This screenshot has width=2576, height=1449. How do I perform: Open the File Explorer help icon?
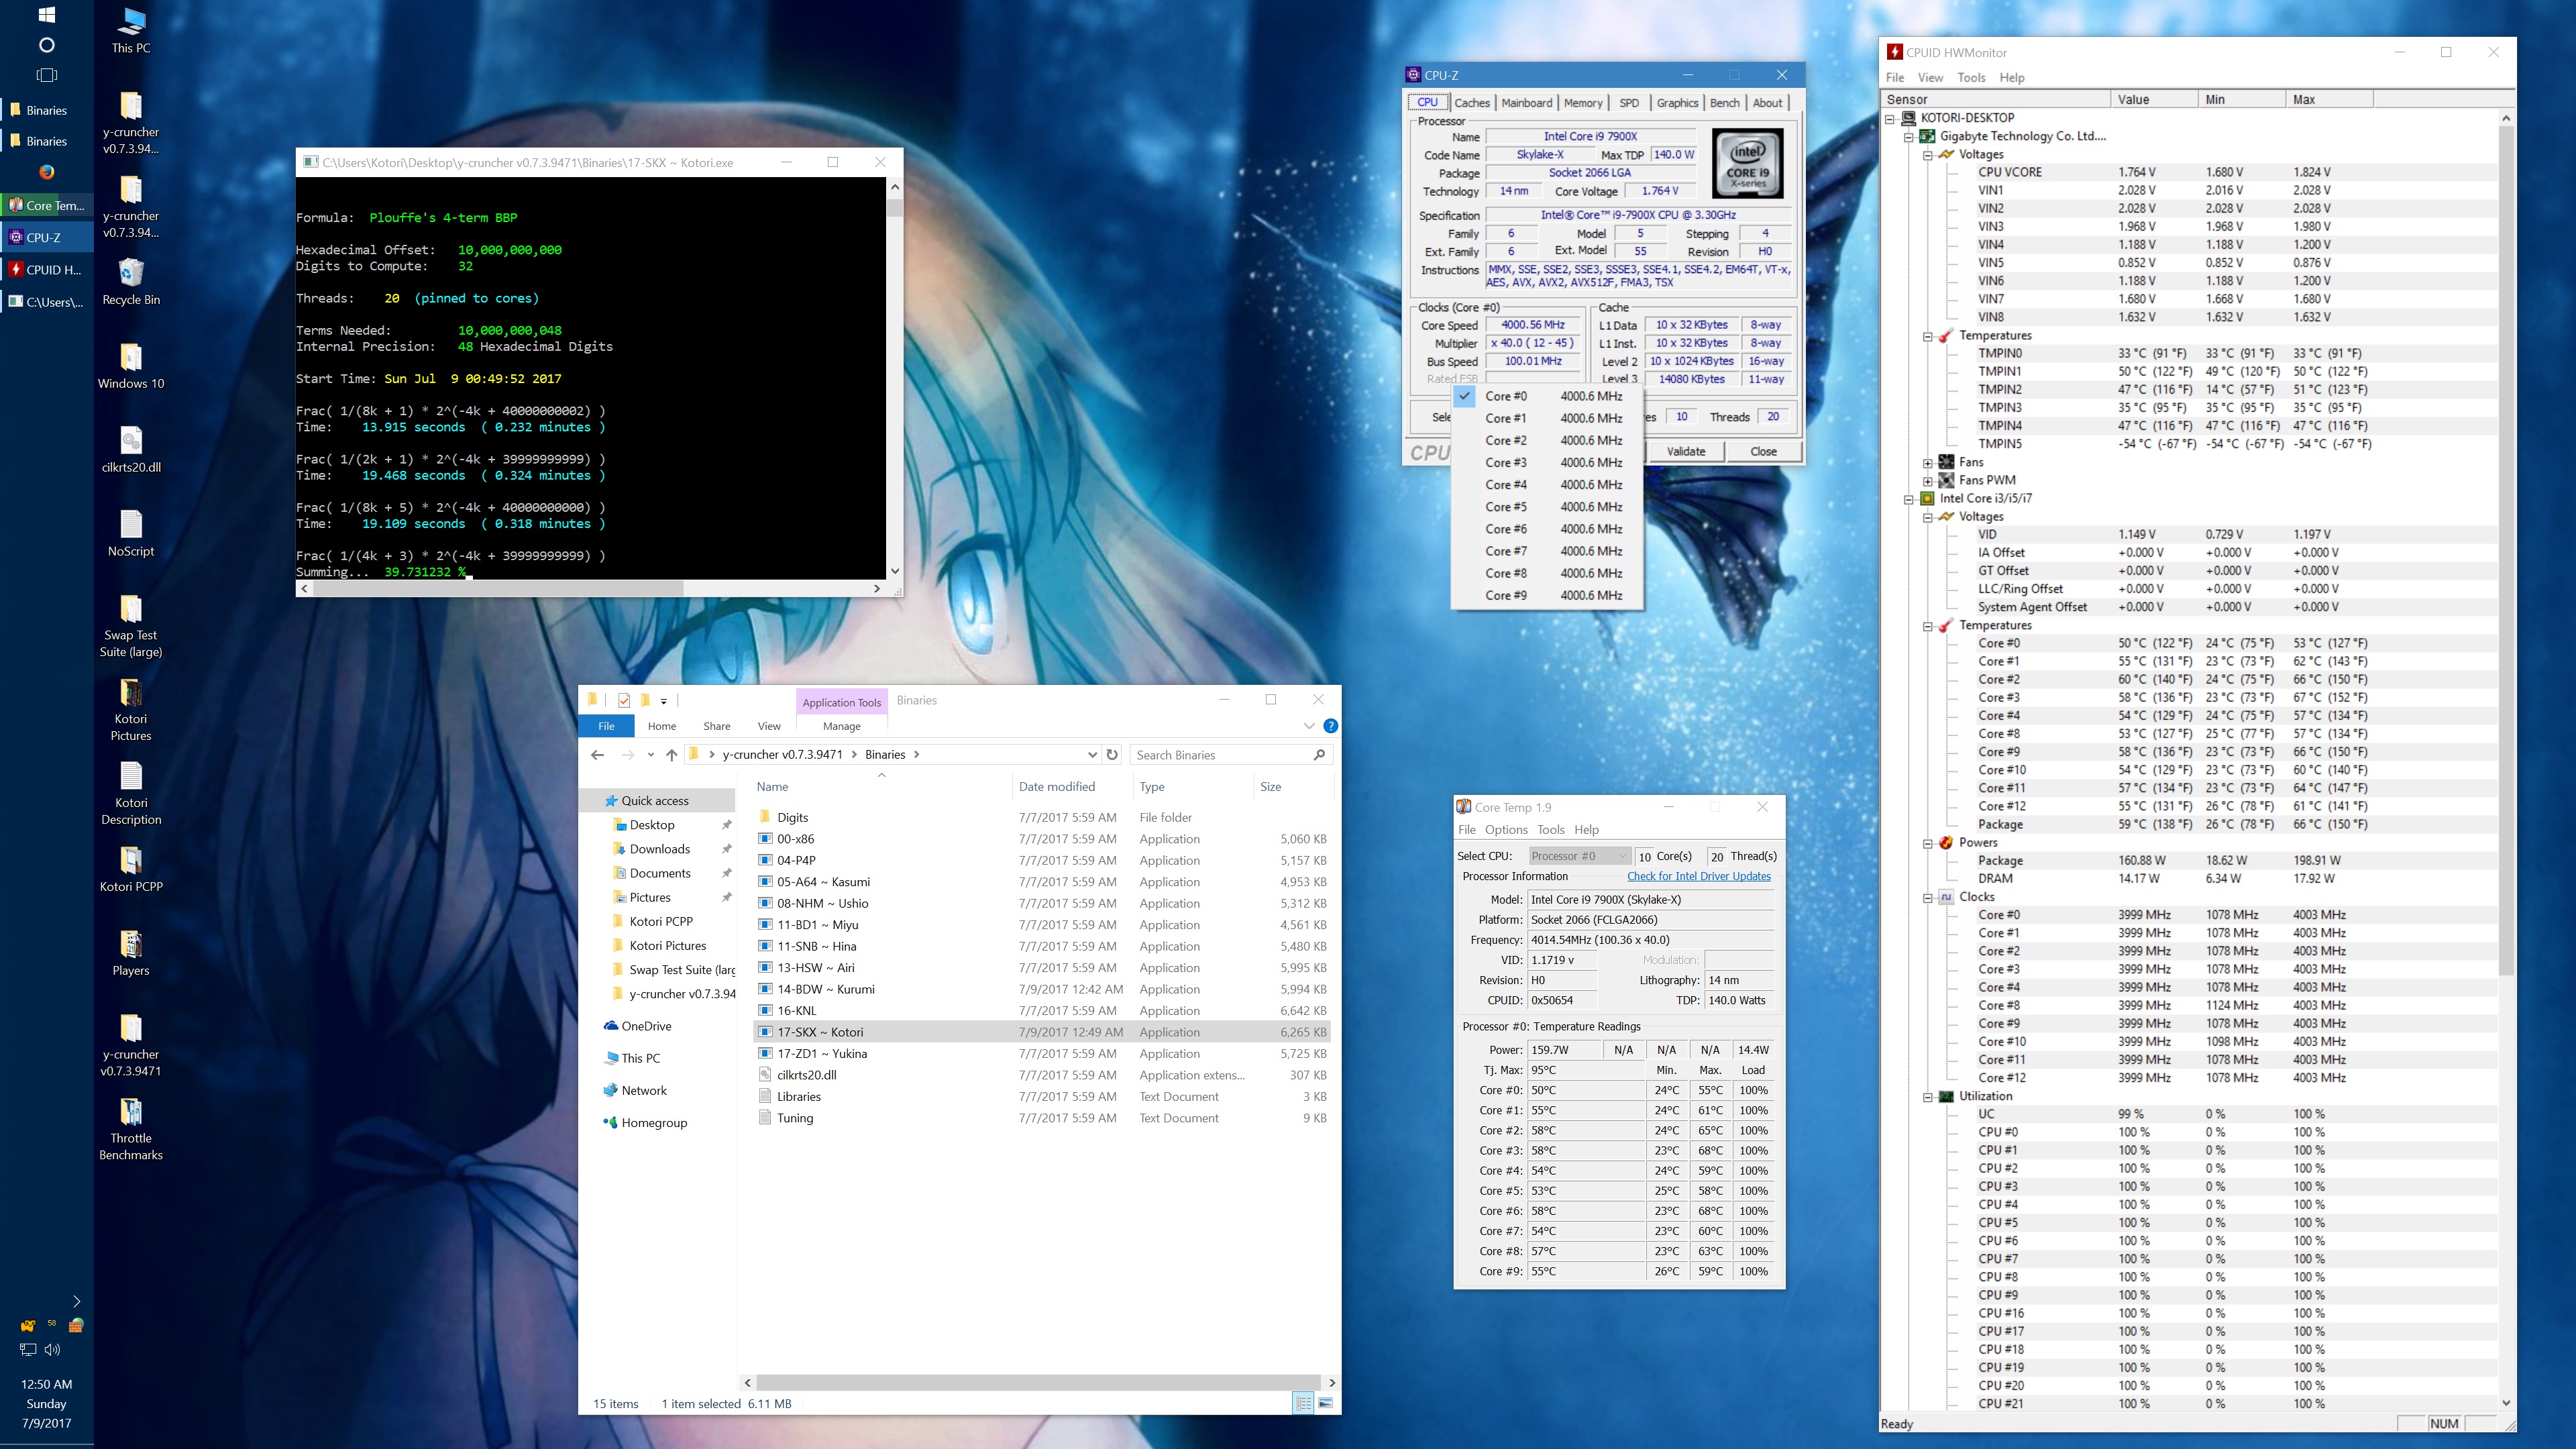pos(1330,726)
